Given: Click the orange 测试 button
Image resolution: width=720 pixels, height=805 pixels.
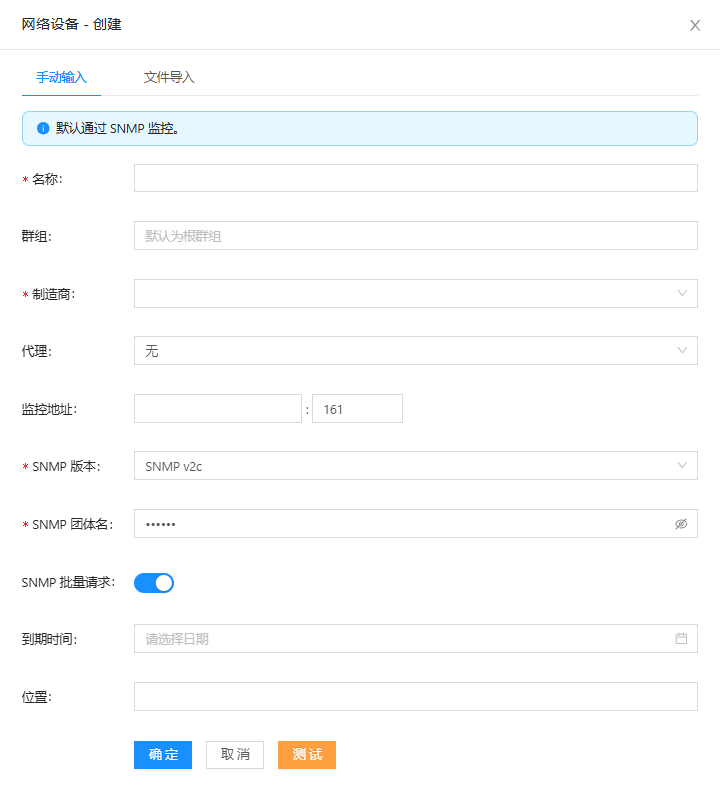Looking at the screenshot, I should (307, 754).
